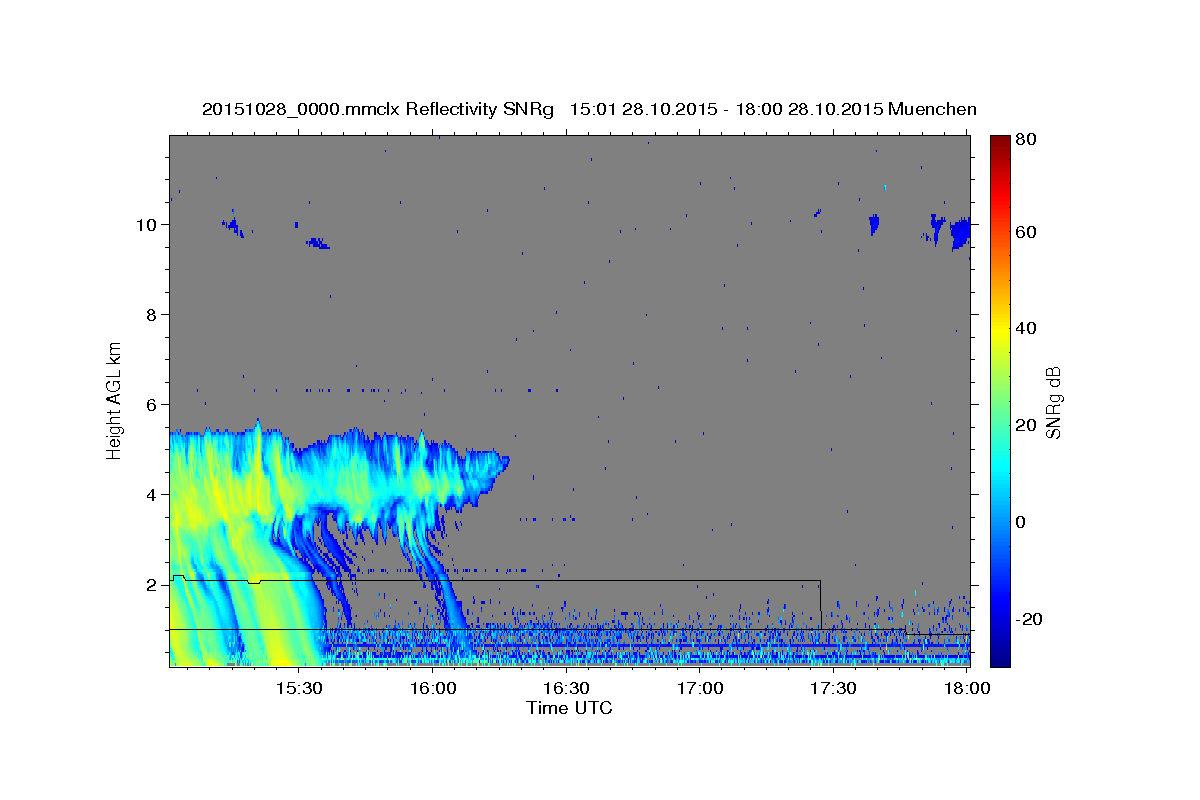Click the colorbar value '20'
Image resolution: width=1200 pixels, height=800 pixels.
[x=1025, y=425]
